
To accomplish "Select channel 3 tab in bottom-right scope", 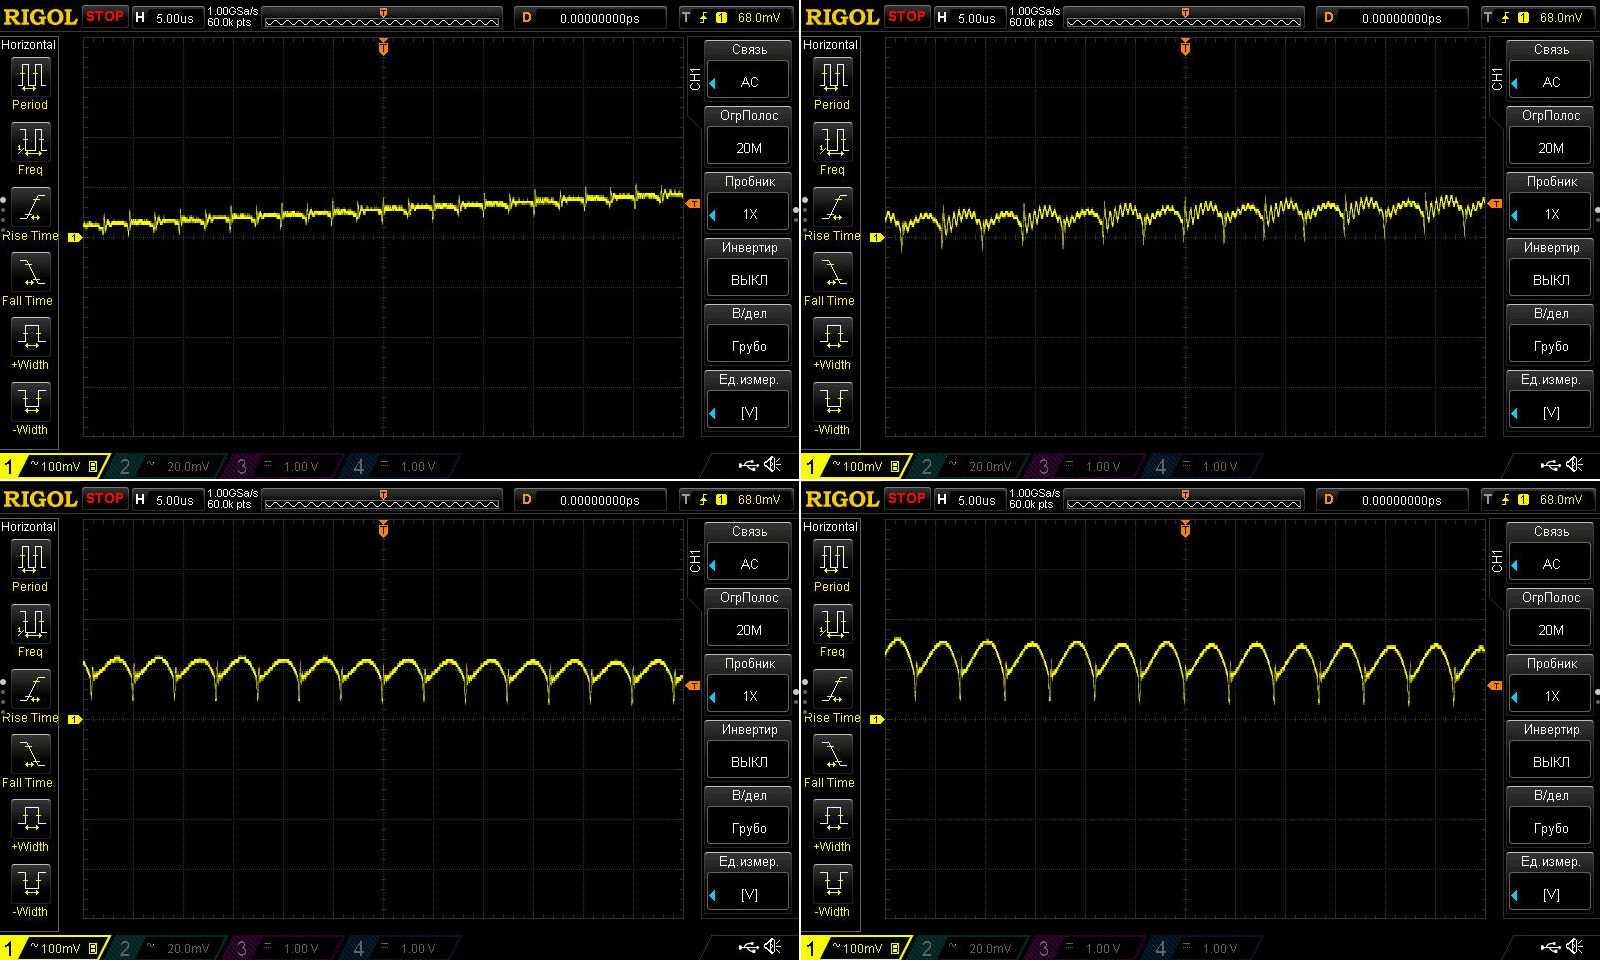I will coord(1045,948).
